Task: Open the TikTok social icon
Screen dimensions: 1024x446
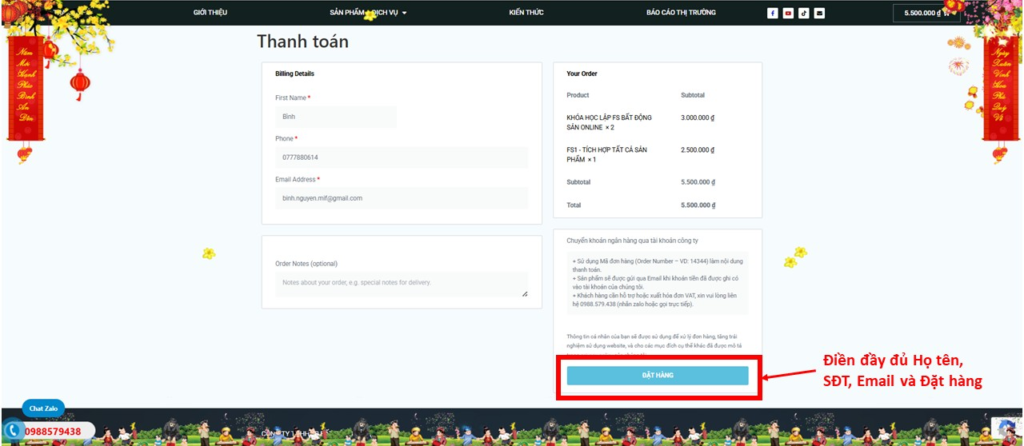Action: click(803, 13)
